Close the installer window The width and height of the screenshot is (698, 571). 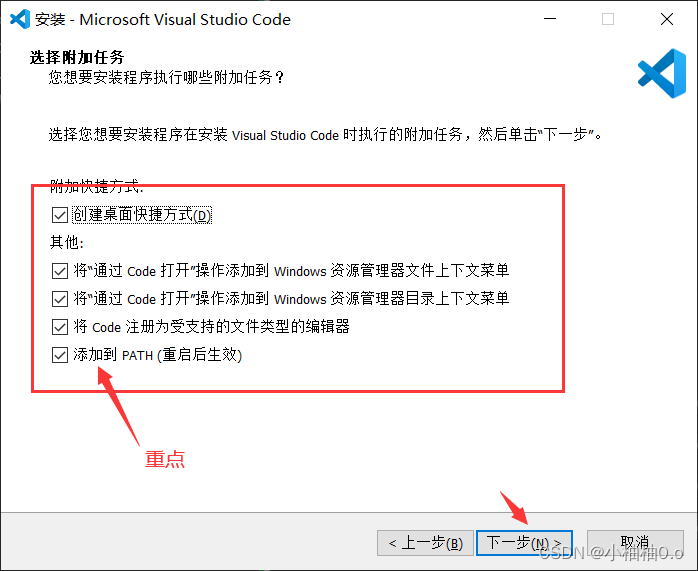(x=667, y=19)
